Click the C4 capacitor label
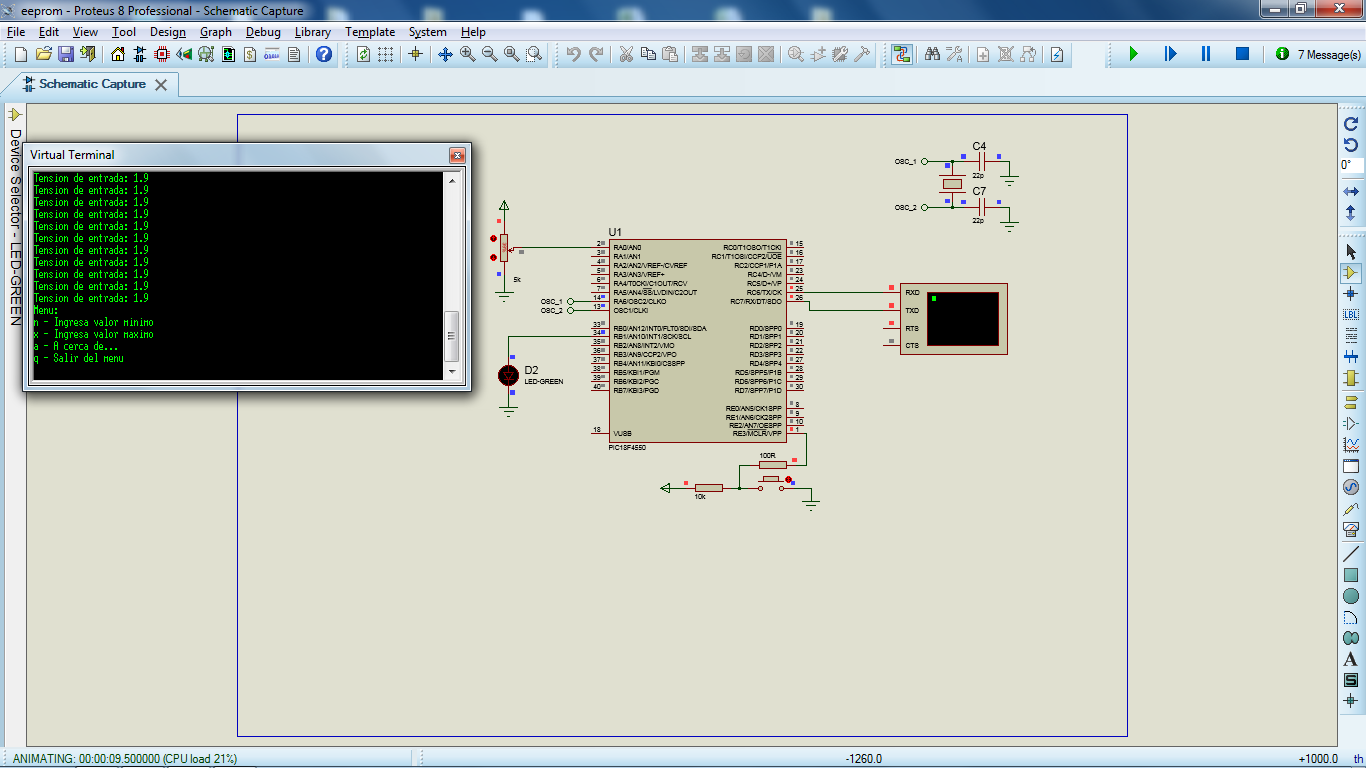The width and height of the screenshot is (1366, 768). coord(979,146)
